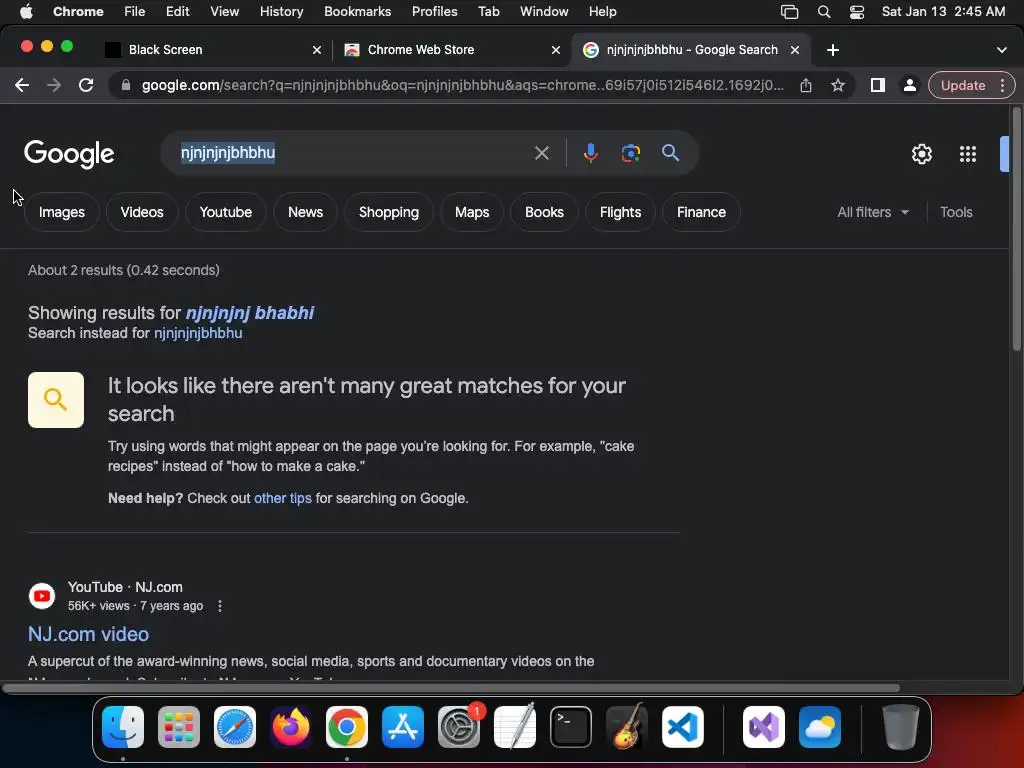Clear the search box with the X
Screen dimensions: 1024x768
541,153
